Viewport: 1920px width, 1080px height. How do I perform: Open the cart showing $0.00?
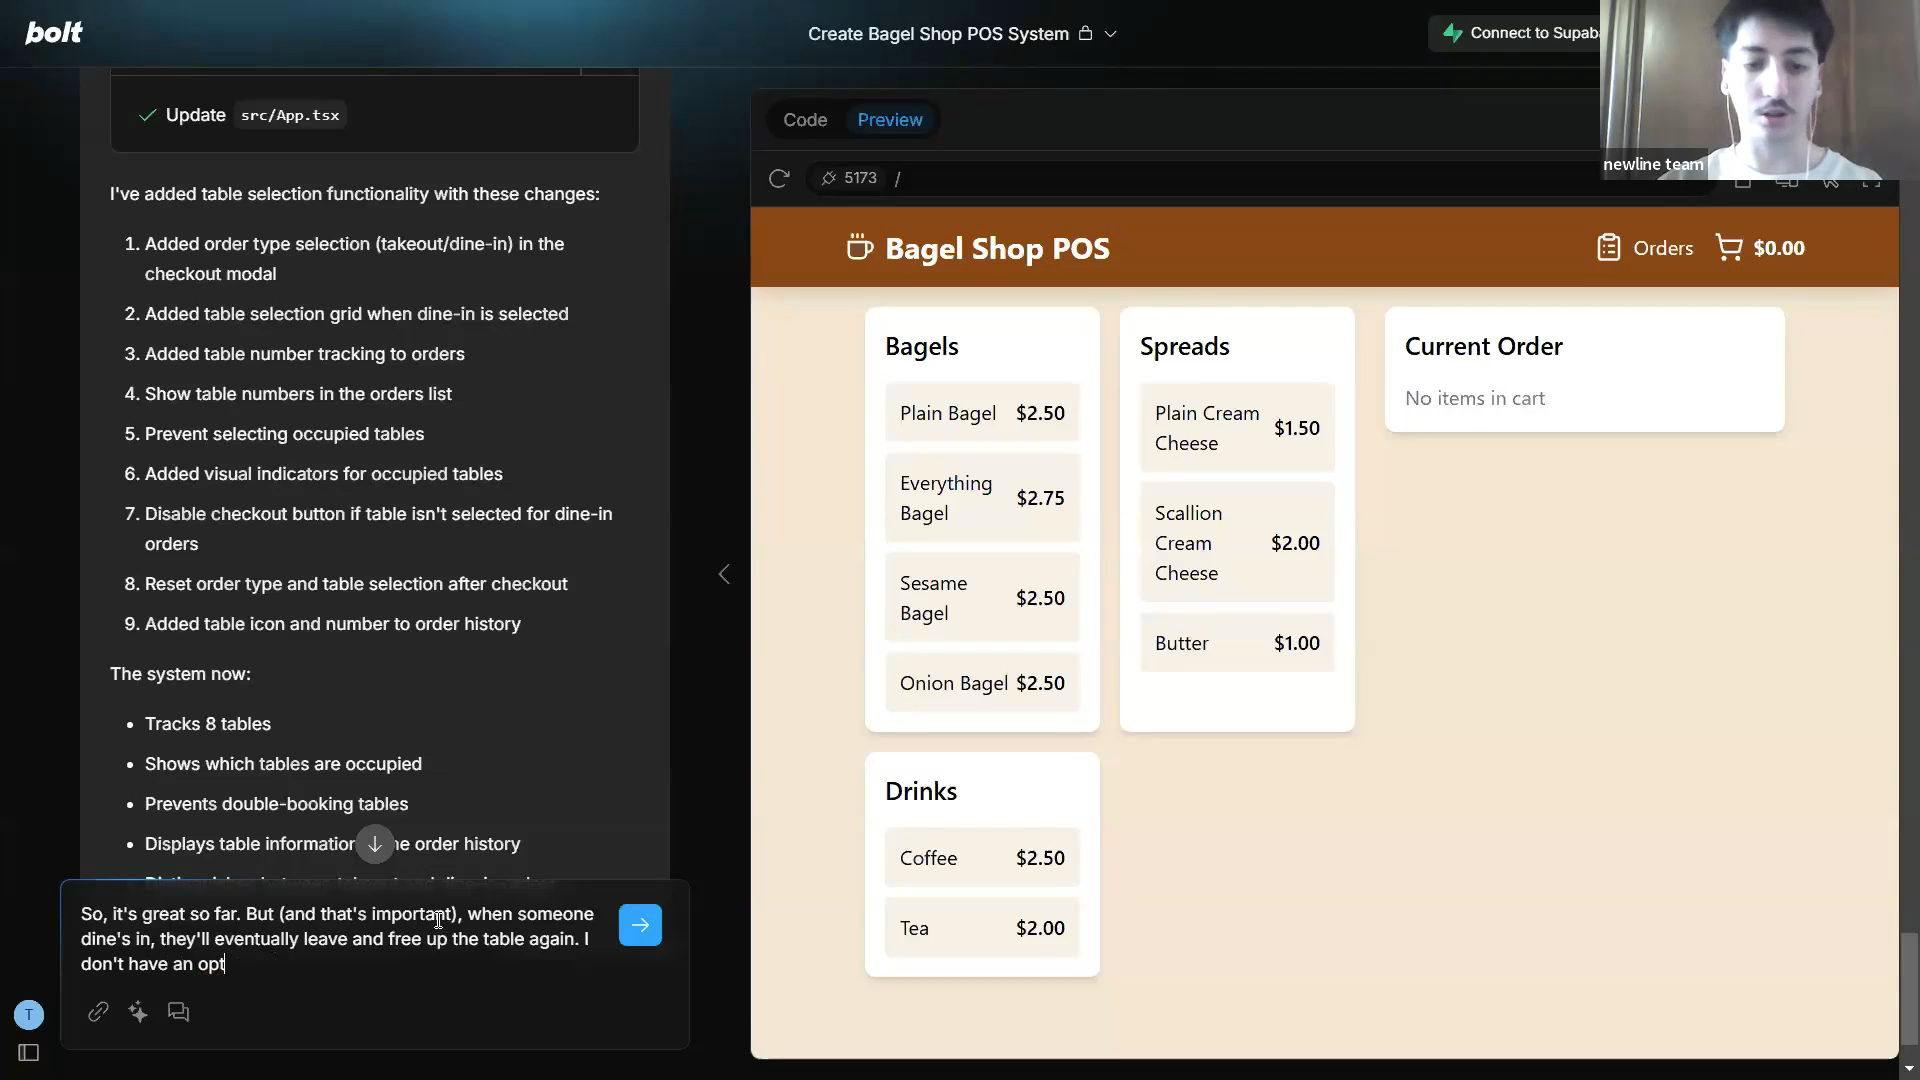coord(1760,248)
